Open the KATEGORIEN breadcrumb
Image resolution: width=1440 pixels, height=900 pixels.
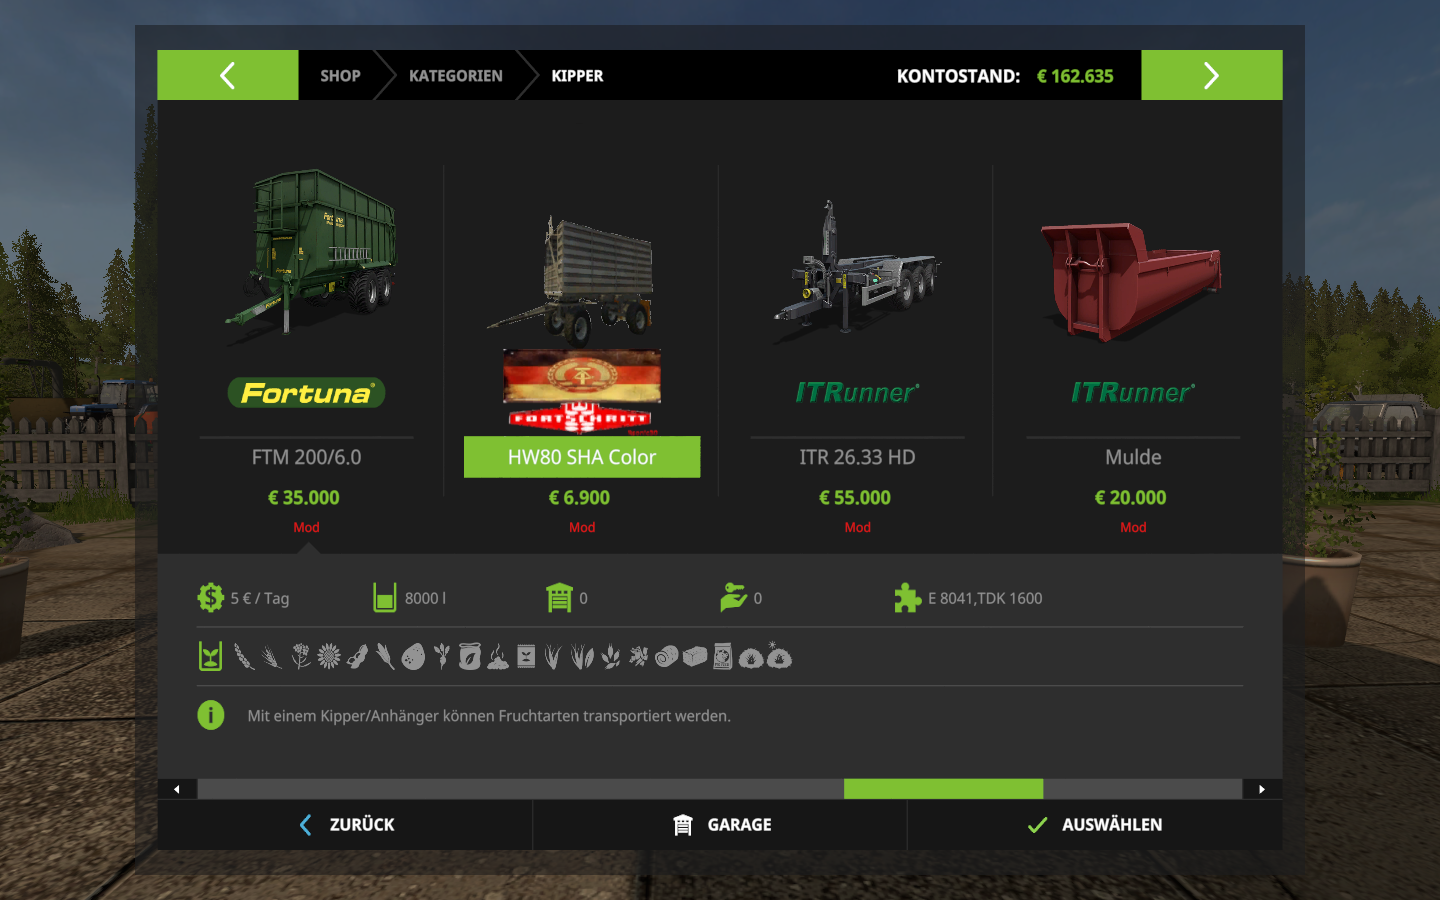[456, 76]
